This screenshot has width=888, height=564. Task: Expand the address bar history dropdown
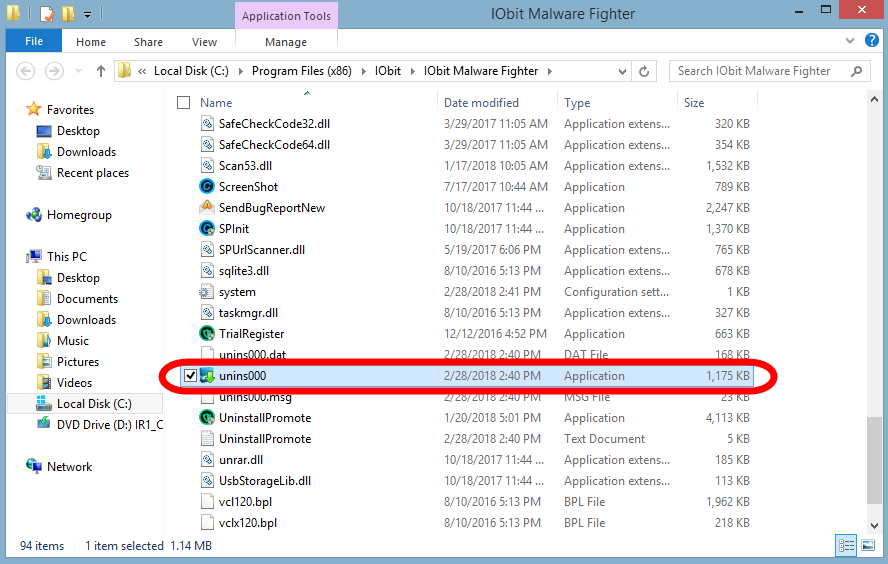tap(622, 71)
